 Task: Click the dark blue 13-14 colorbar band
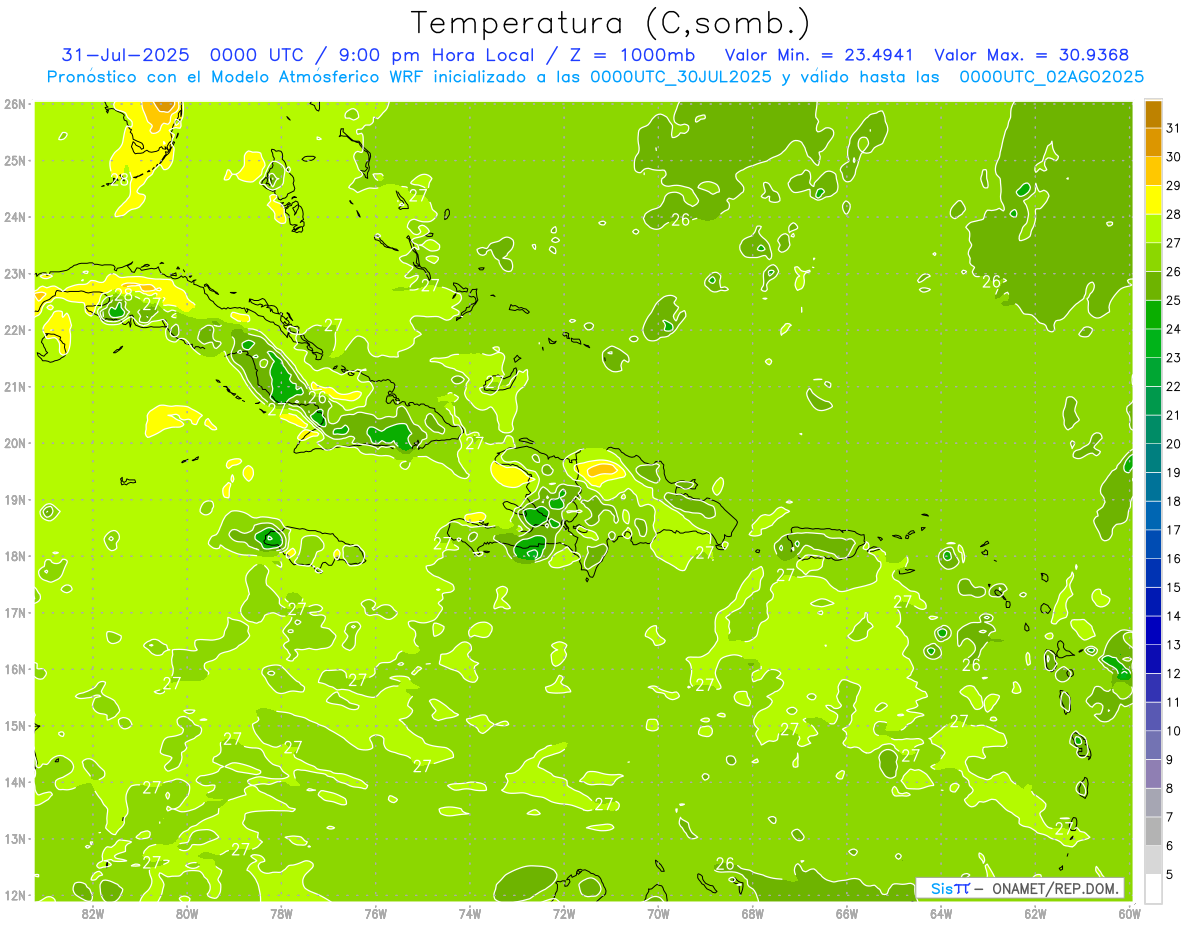(x=1153, y=631)
